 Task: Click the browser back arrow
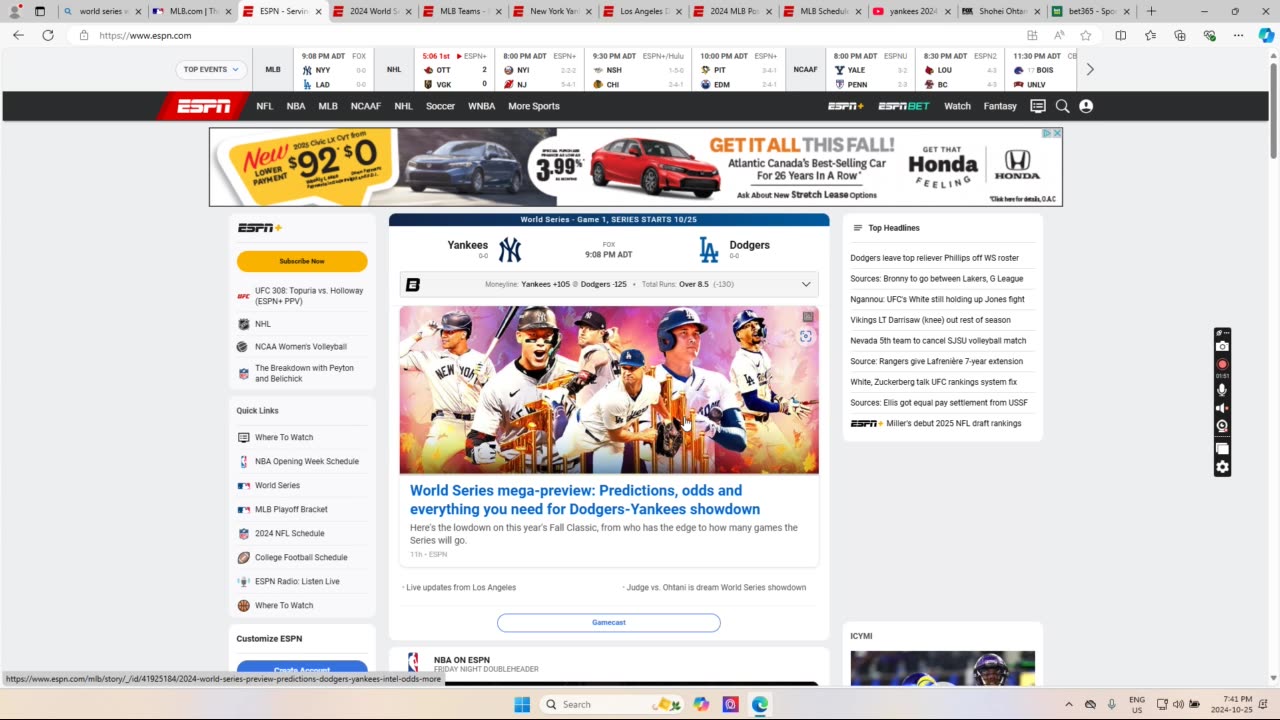[x=18, y=35]
